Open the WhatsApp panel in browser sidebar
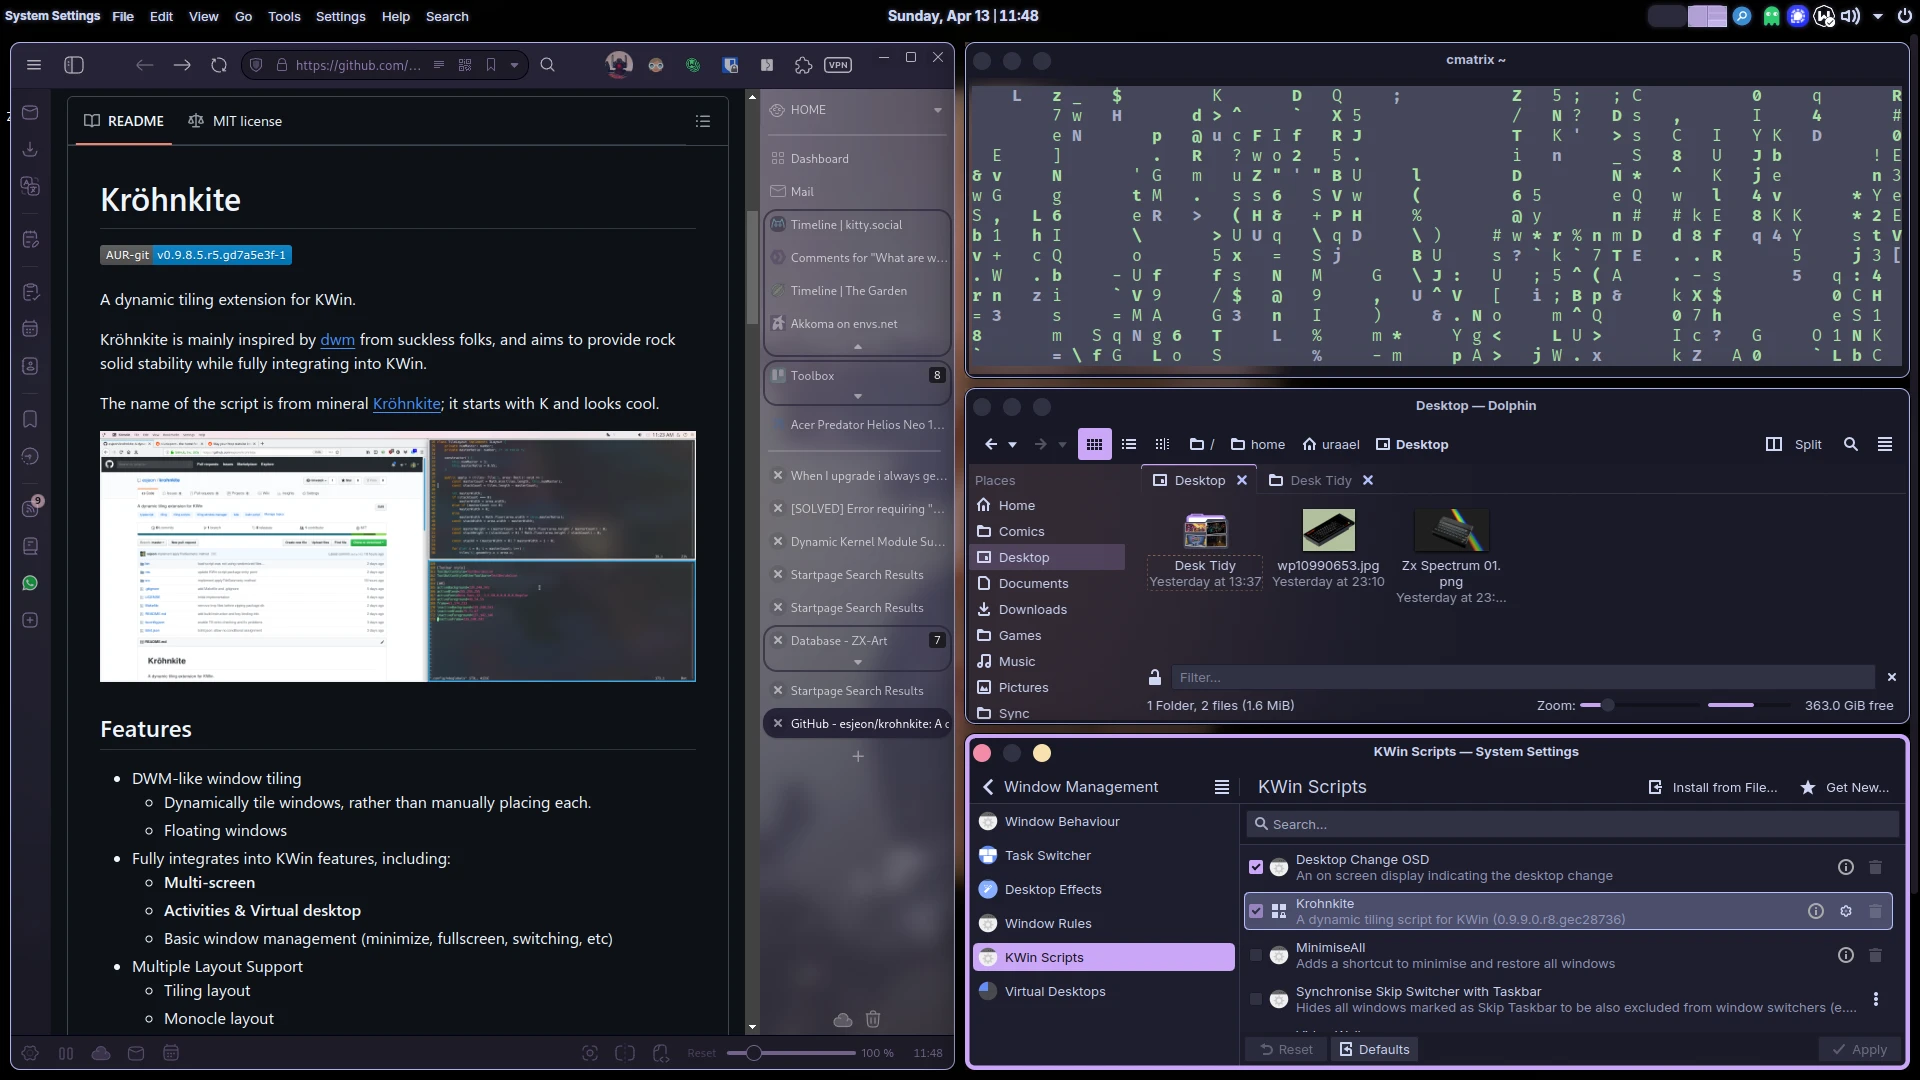The width and height of the screenshot is (1920, 1080). tap(30, 583)
